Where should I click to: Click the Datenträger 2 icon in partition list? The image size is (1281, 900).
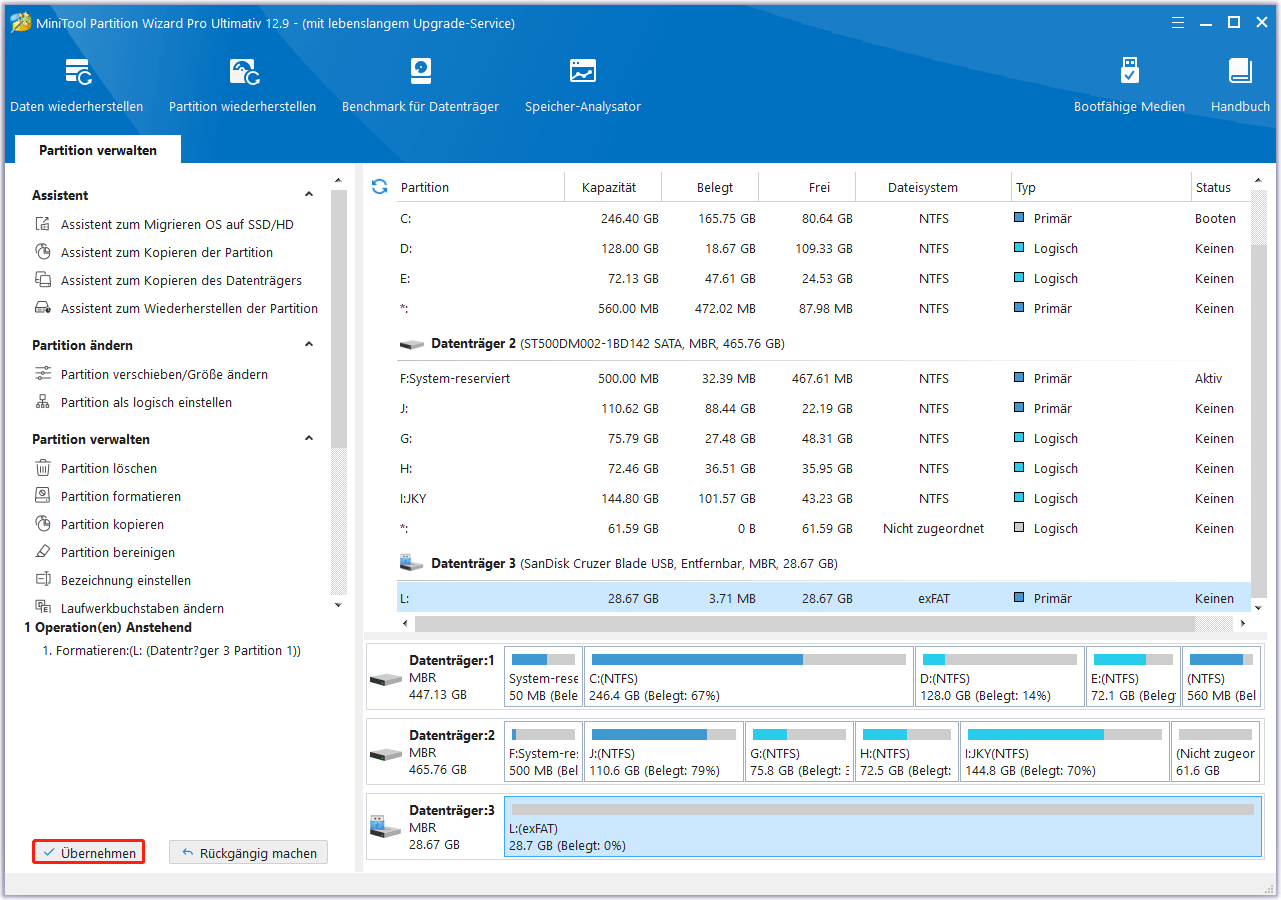coord(412,344)
